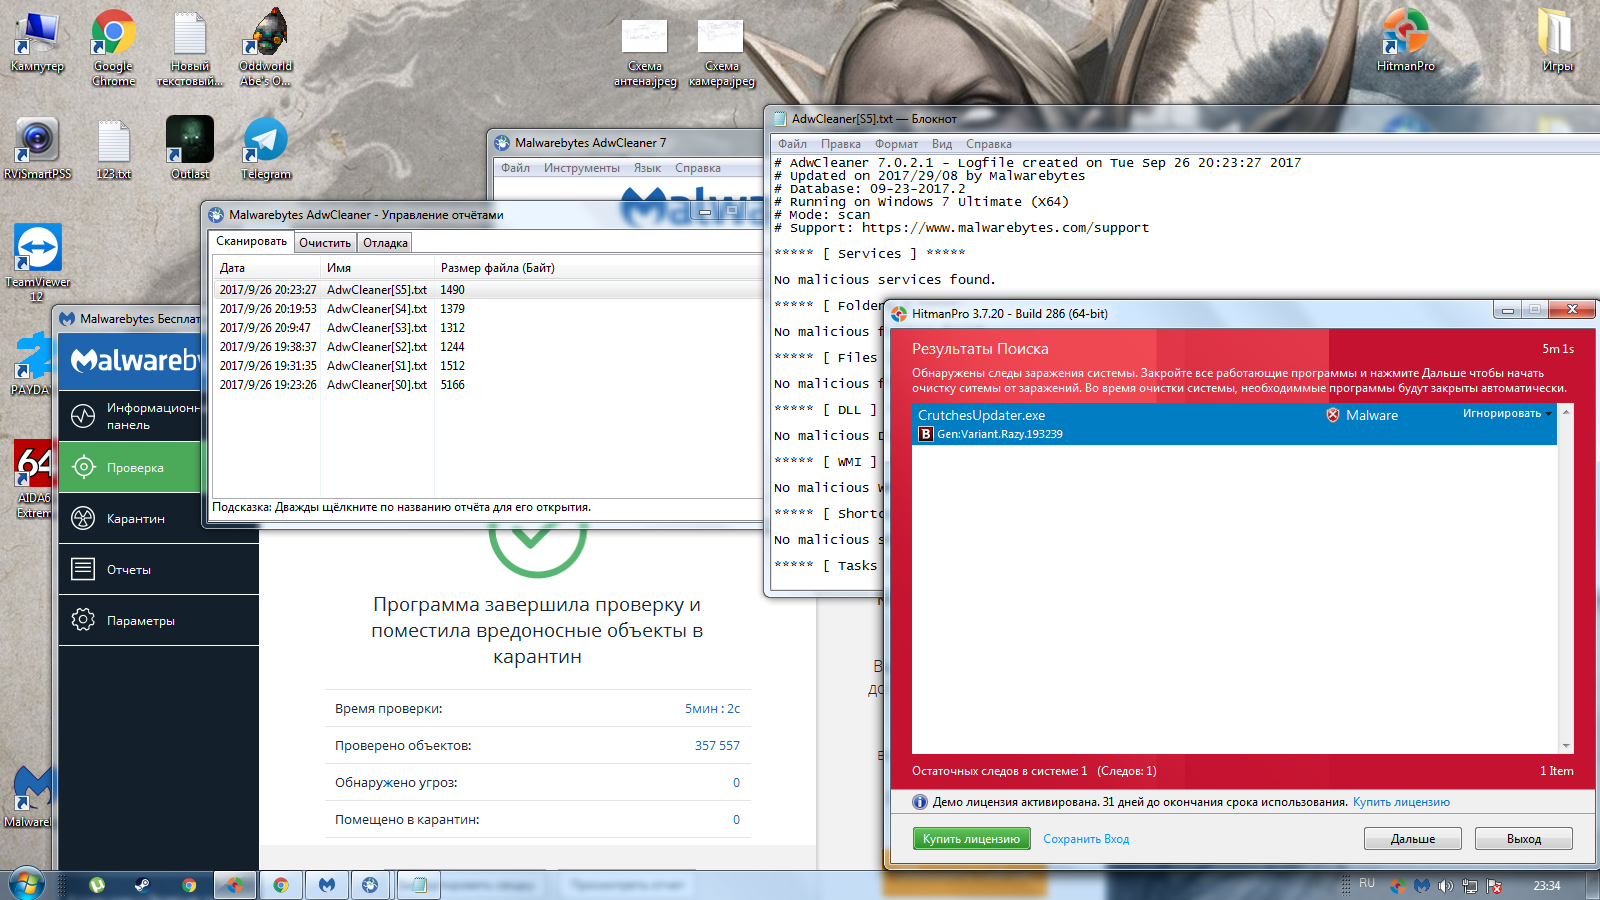1600x900 pixels.
Task: Select the RVISmartPSS desktop shortcut
Action: [x=37, y=147]
